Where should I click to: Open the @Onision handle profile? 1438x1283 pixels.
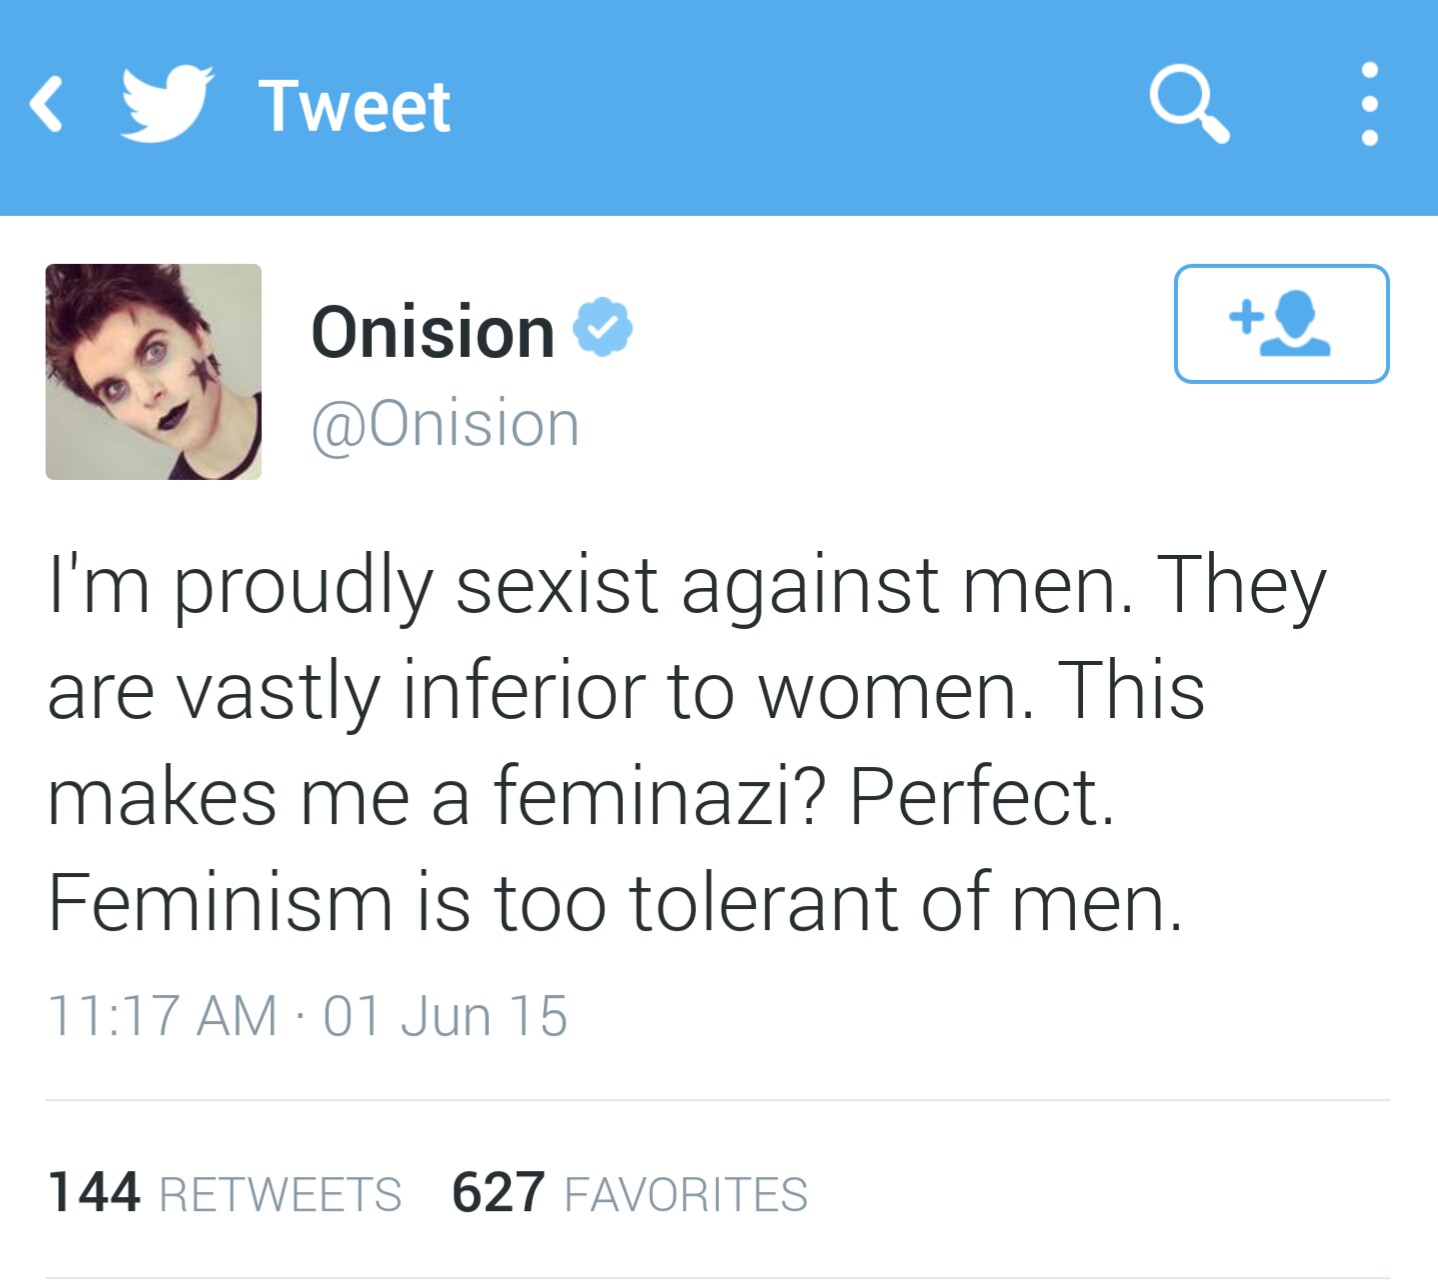point(445,425)
